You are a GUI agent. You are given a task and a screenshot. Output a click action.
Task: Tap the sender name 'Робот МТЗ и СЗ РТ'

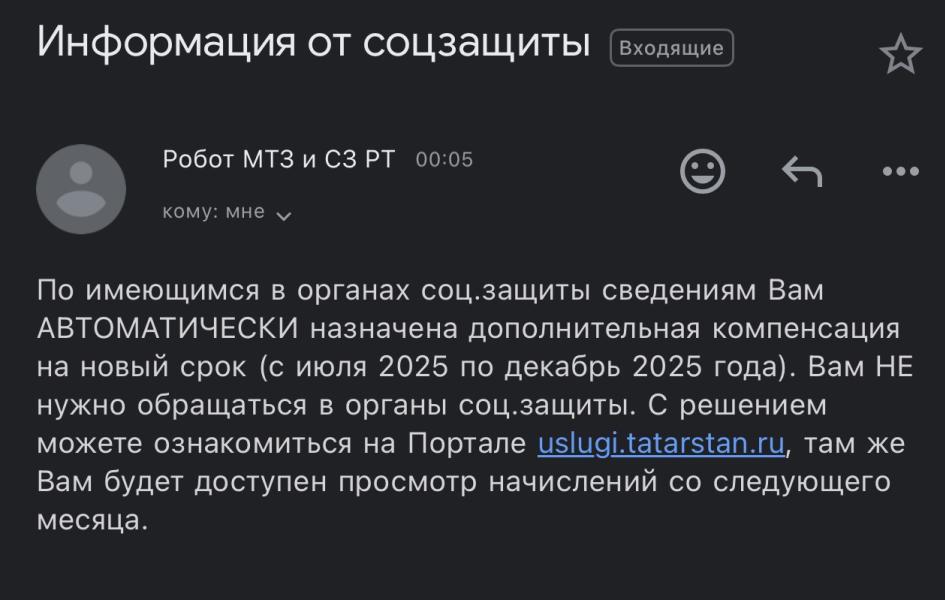[x=278, y=160]
